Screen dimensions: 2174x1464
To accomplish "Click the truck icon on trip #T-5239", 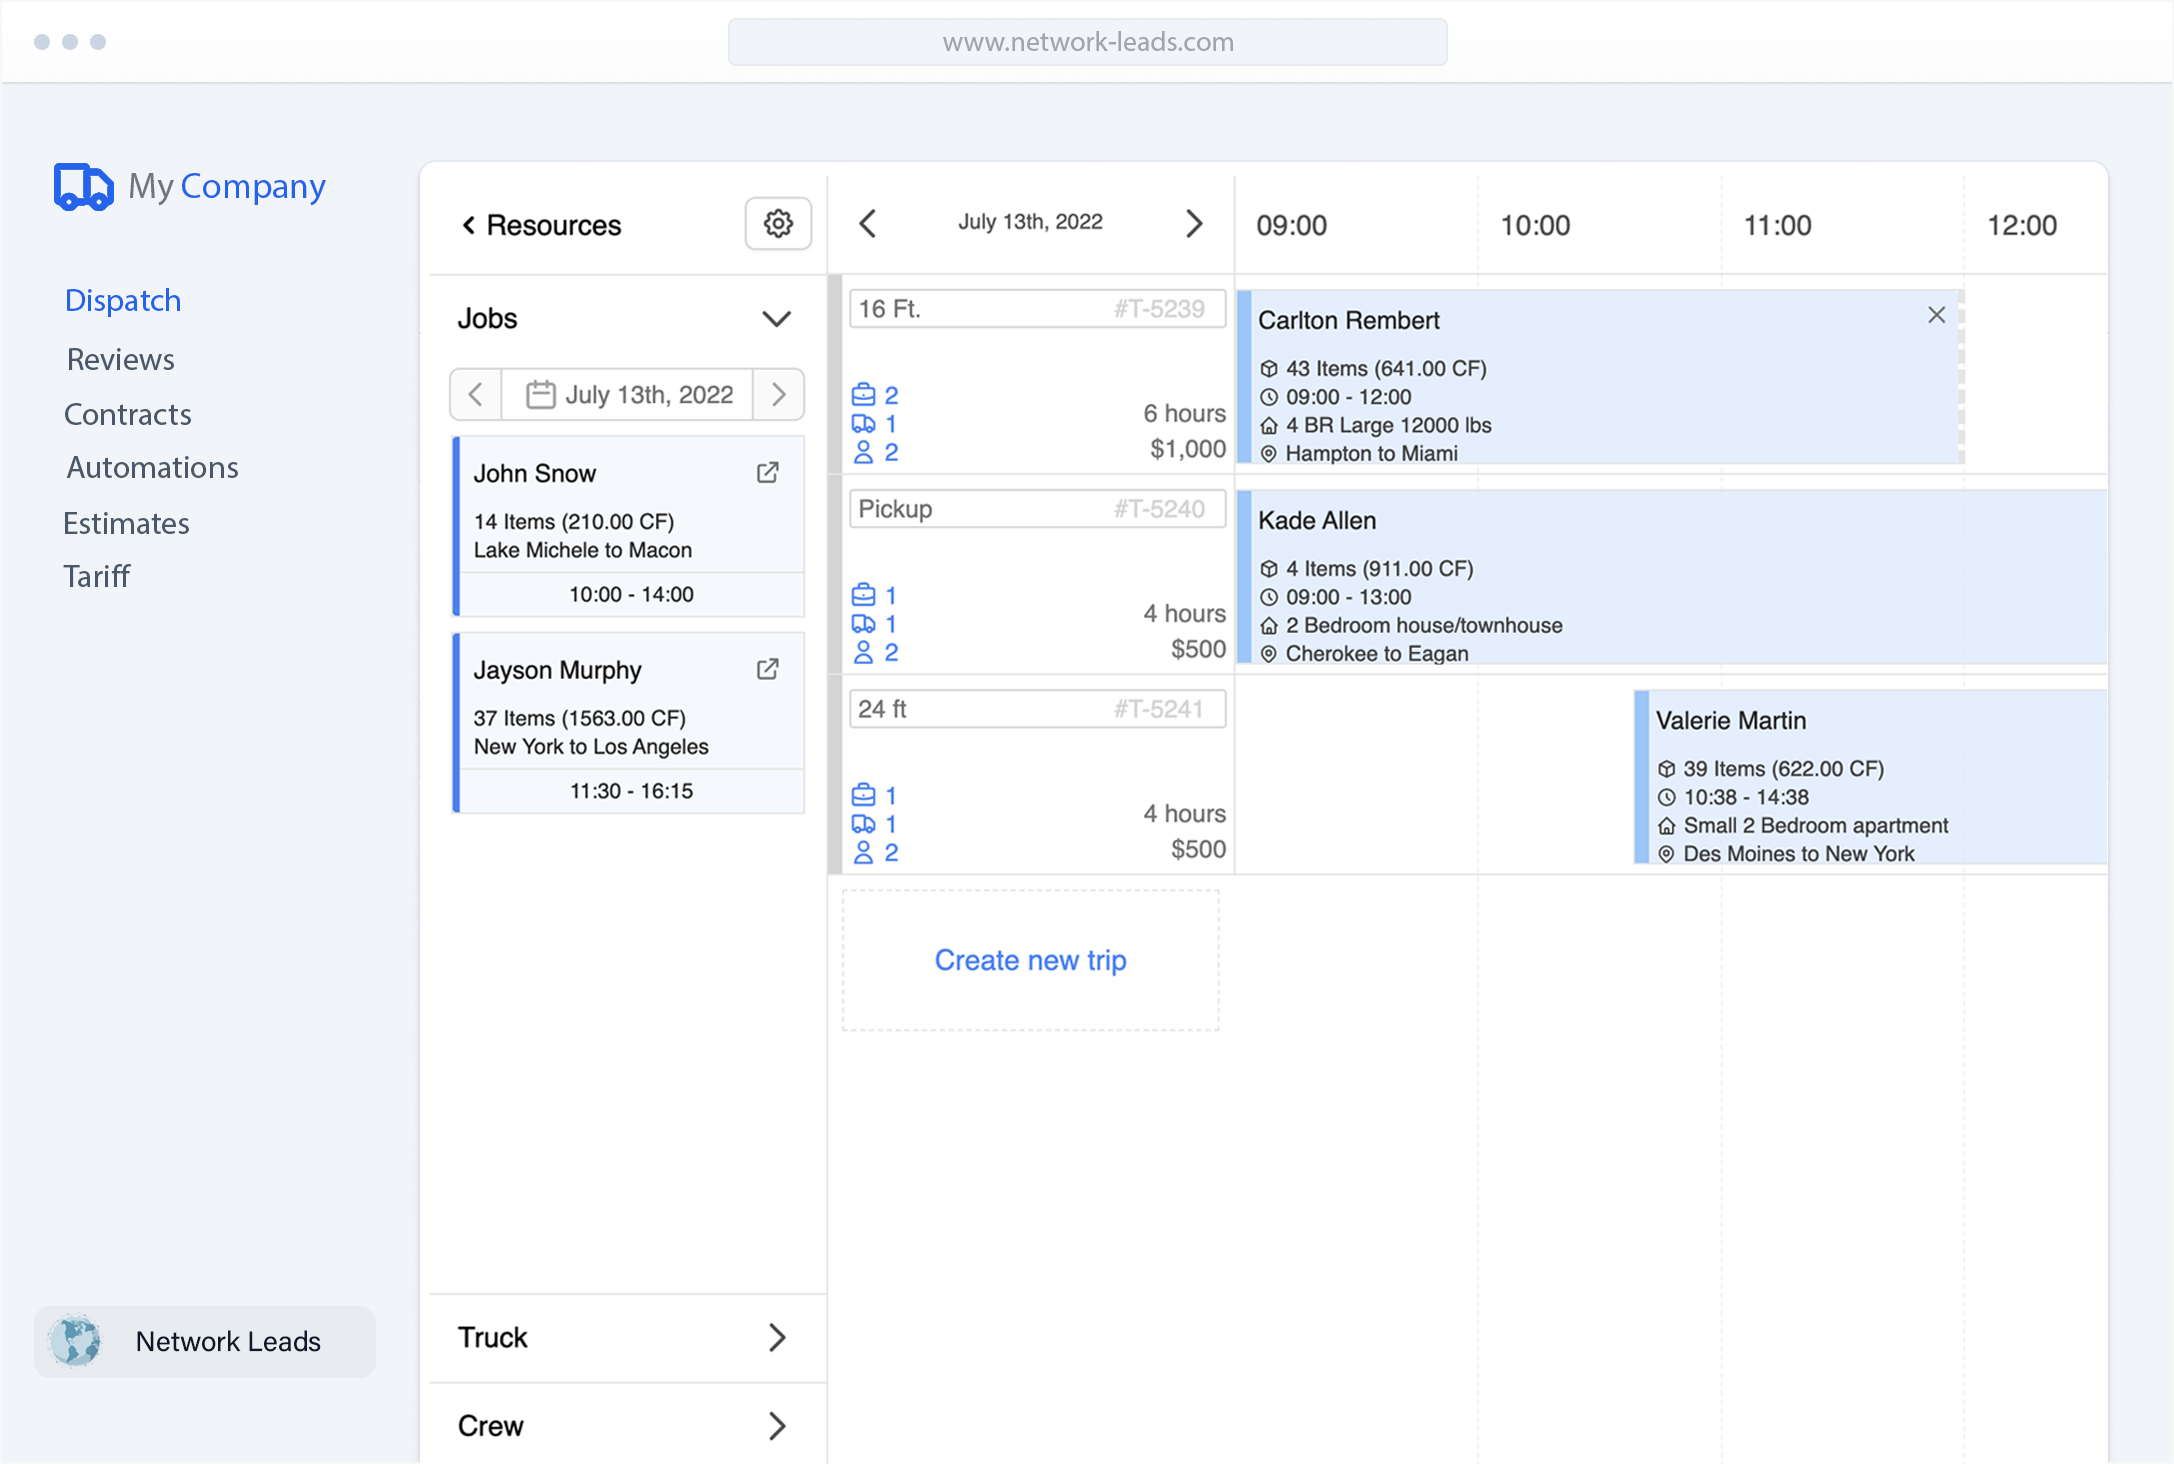I will pos(864,423).
